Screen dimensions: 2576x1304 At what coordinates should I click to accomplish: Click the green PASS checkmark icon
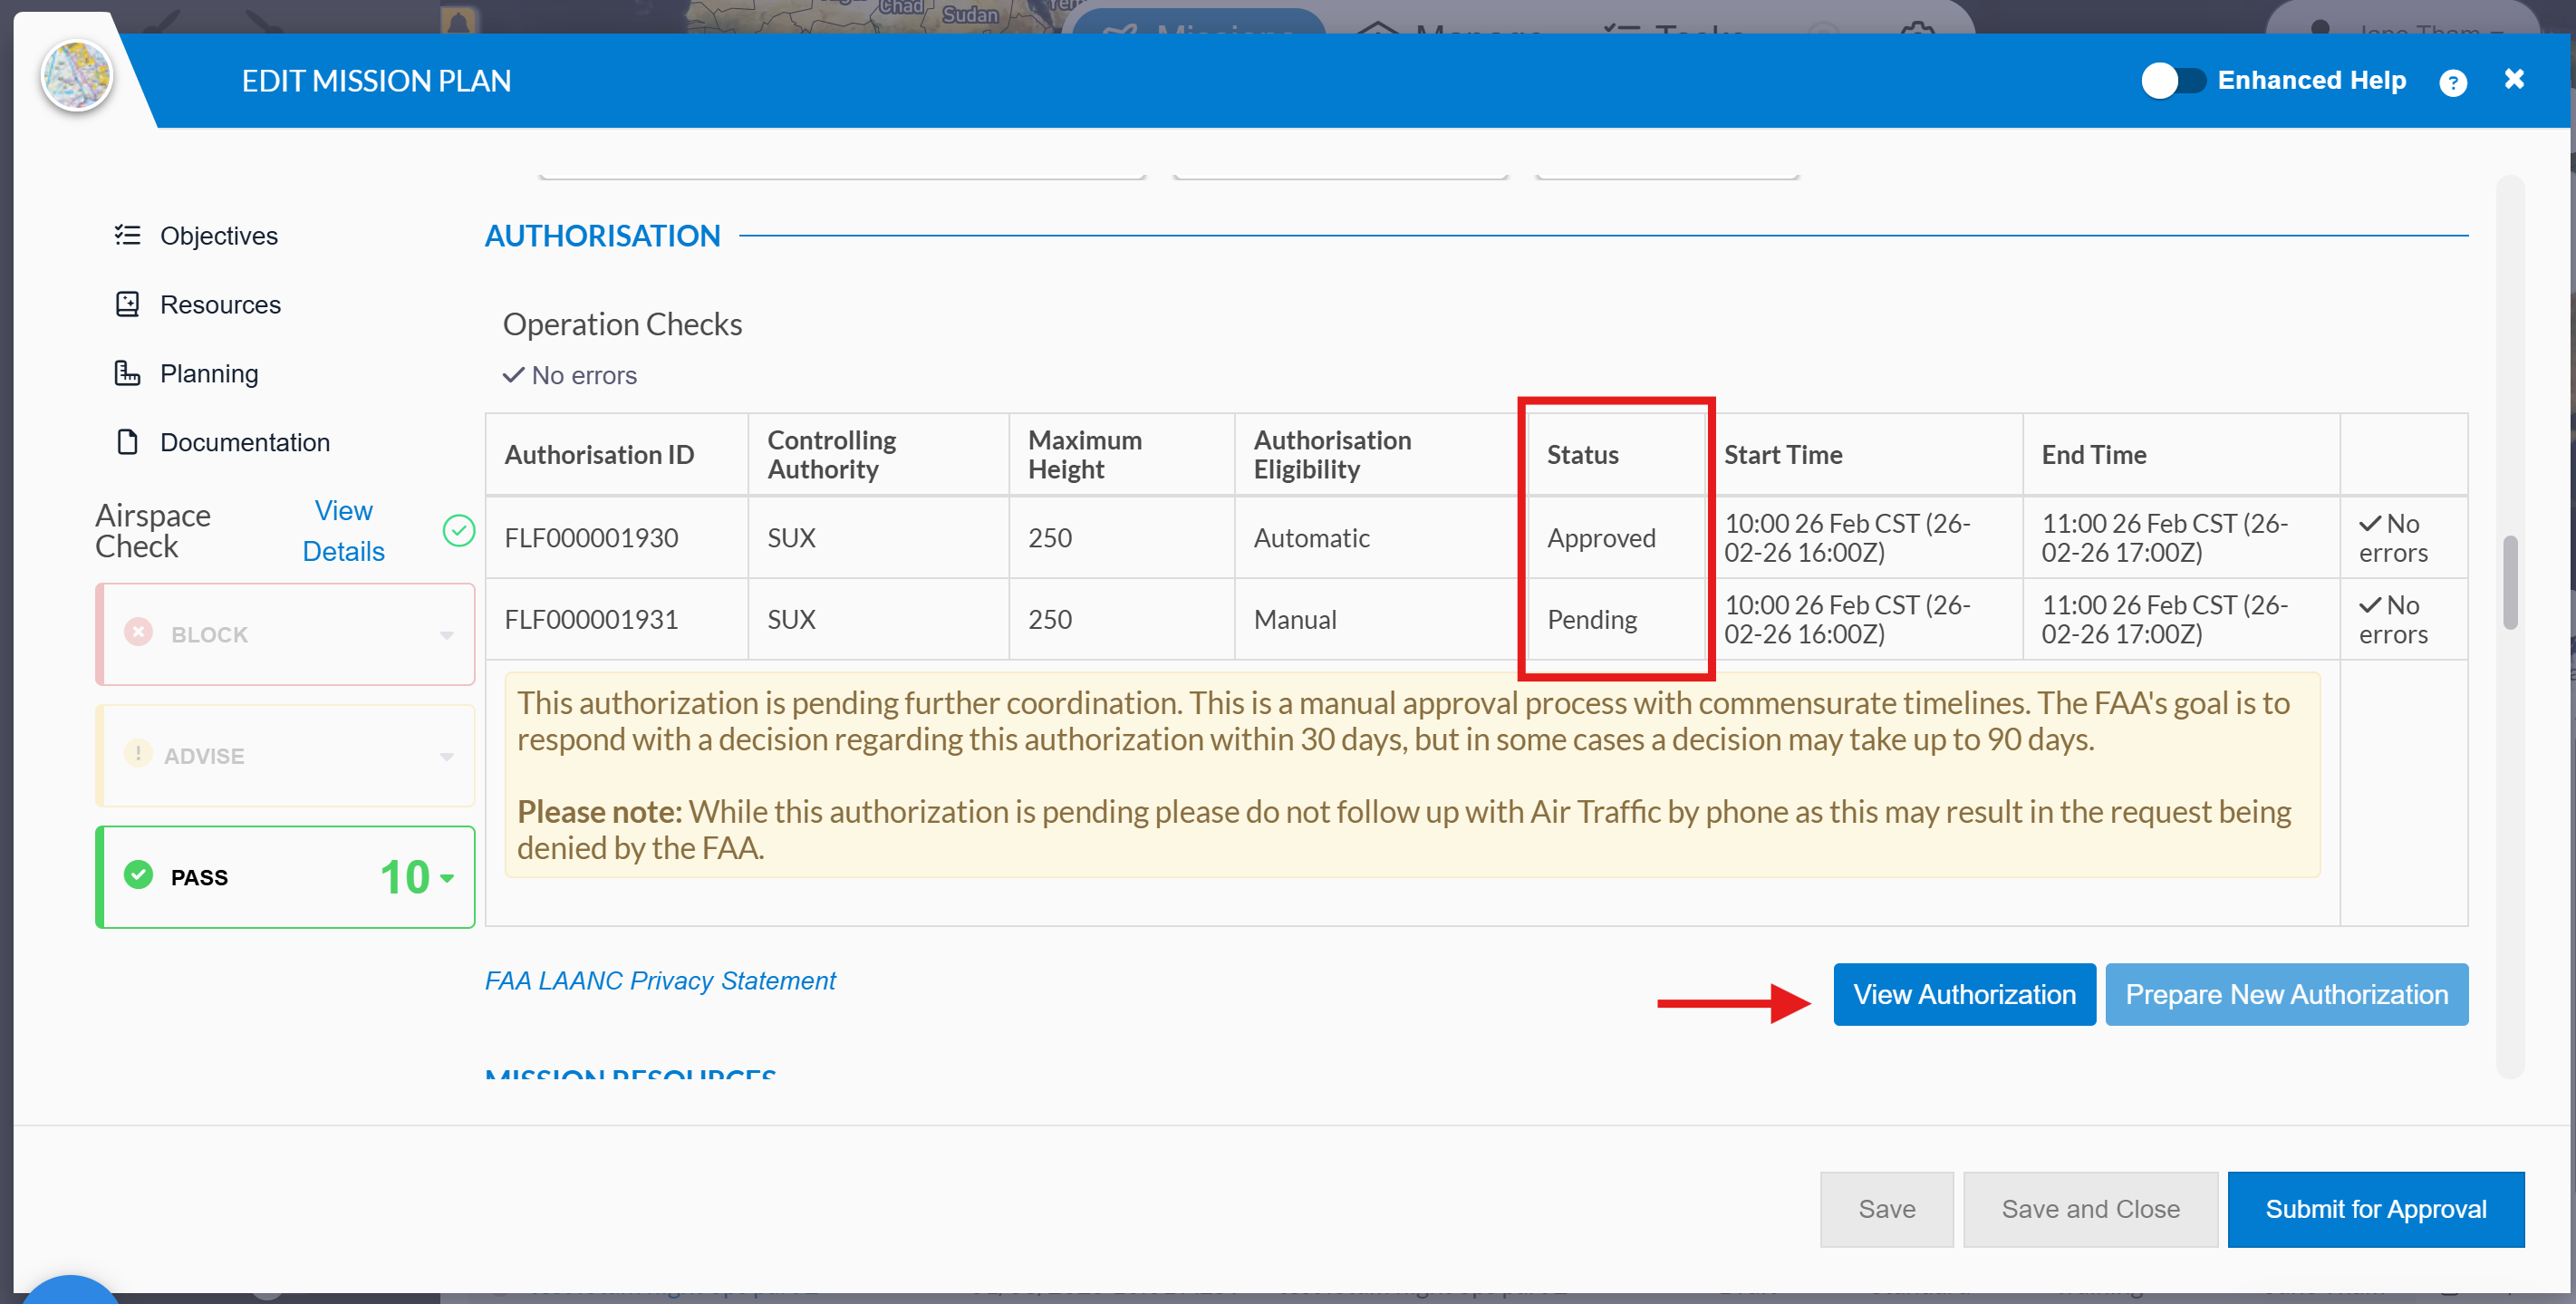(138, 876)
